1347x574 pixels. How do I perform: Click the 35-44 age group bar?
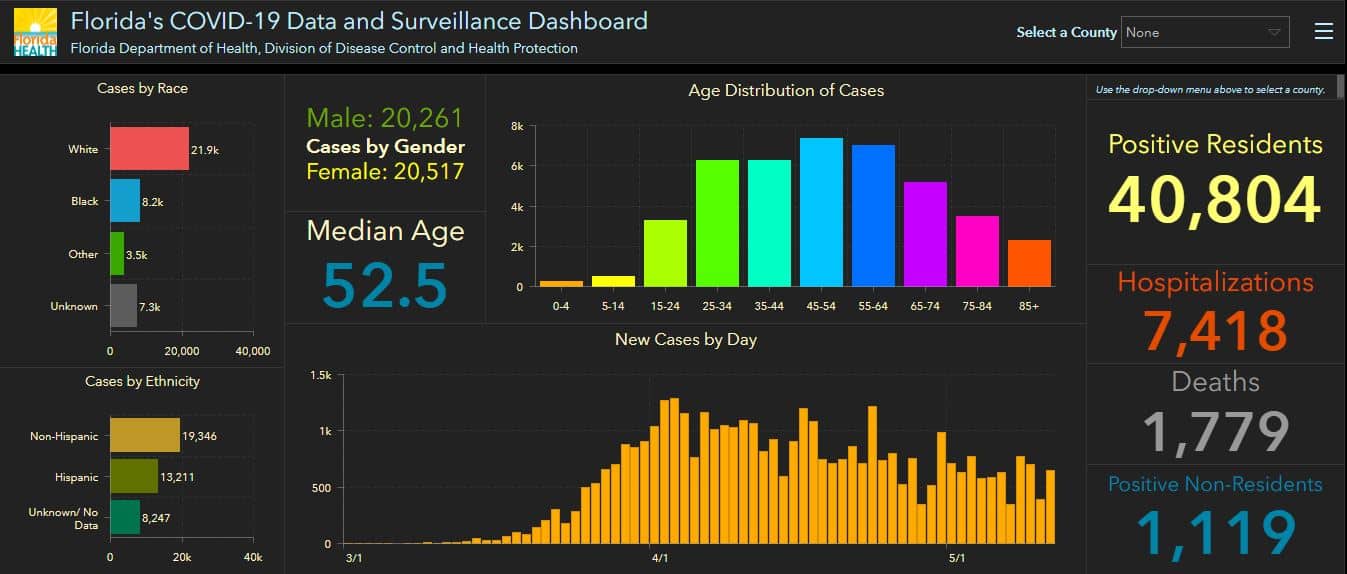[x=769, y=223]
